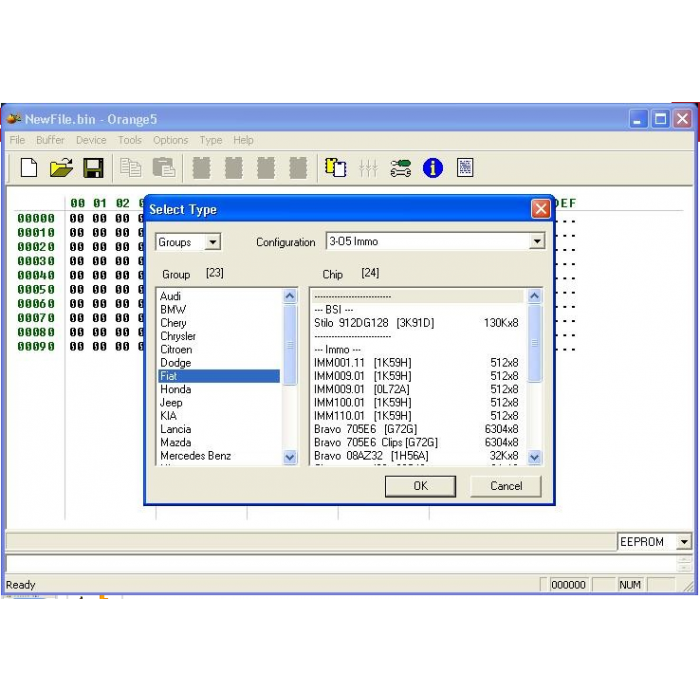Image resolution: width=700 pixels, height=700 pixels.
Task: Click the hex address 00000 row label
Action: pos(36,218)
